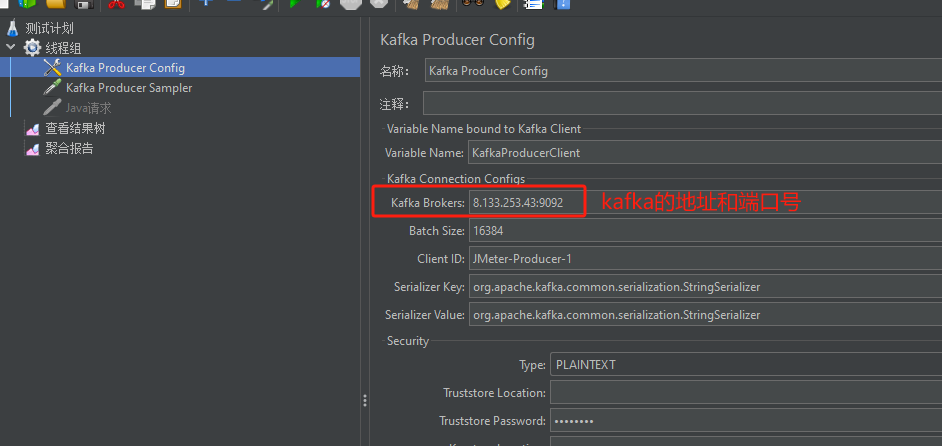
Task: Click the Variable Name field KafkaProducerClient
Action: [705, 153]
